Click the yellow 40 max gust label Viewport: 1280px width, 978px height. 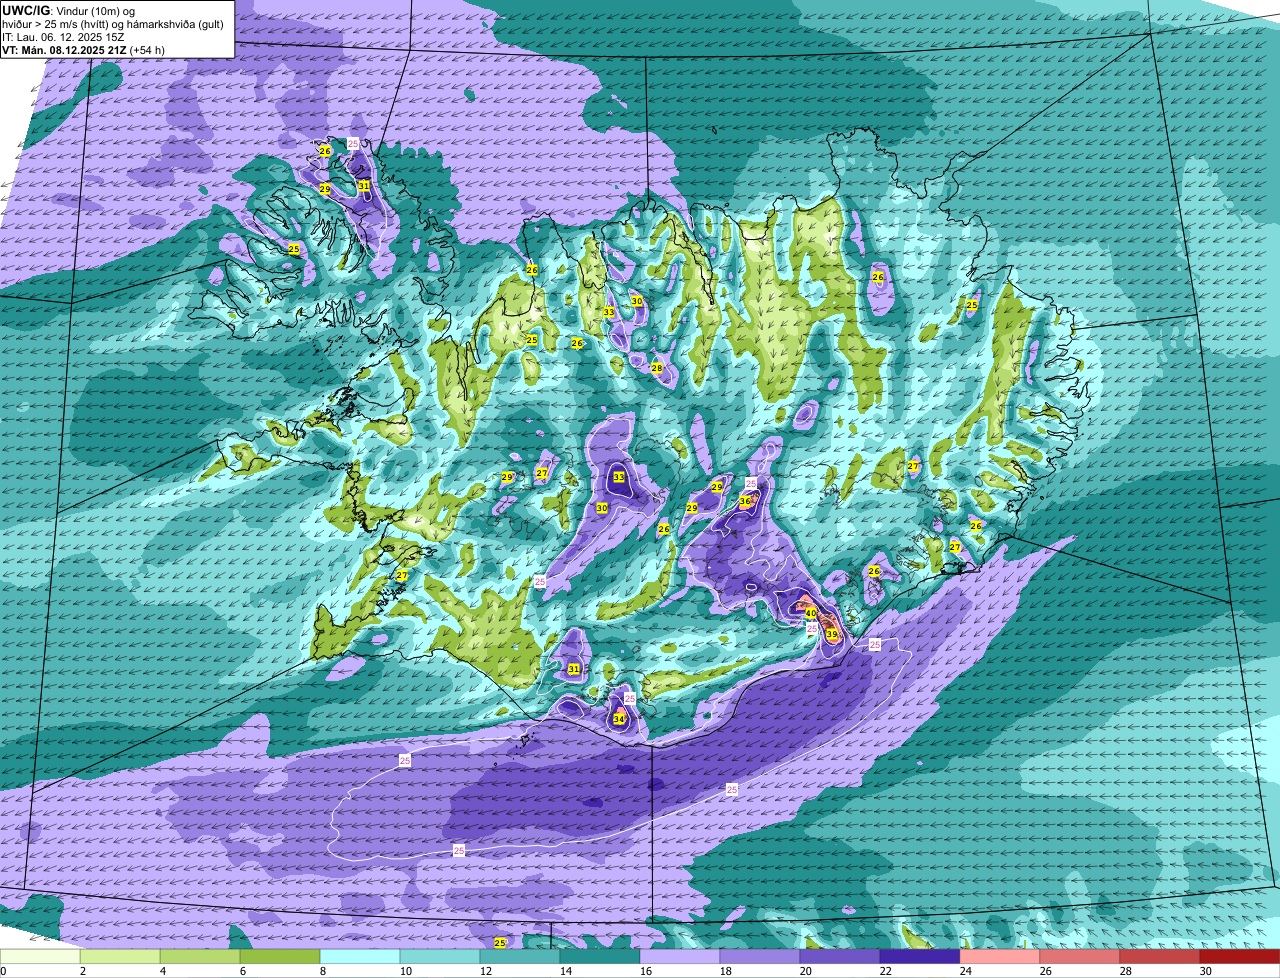811,614
